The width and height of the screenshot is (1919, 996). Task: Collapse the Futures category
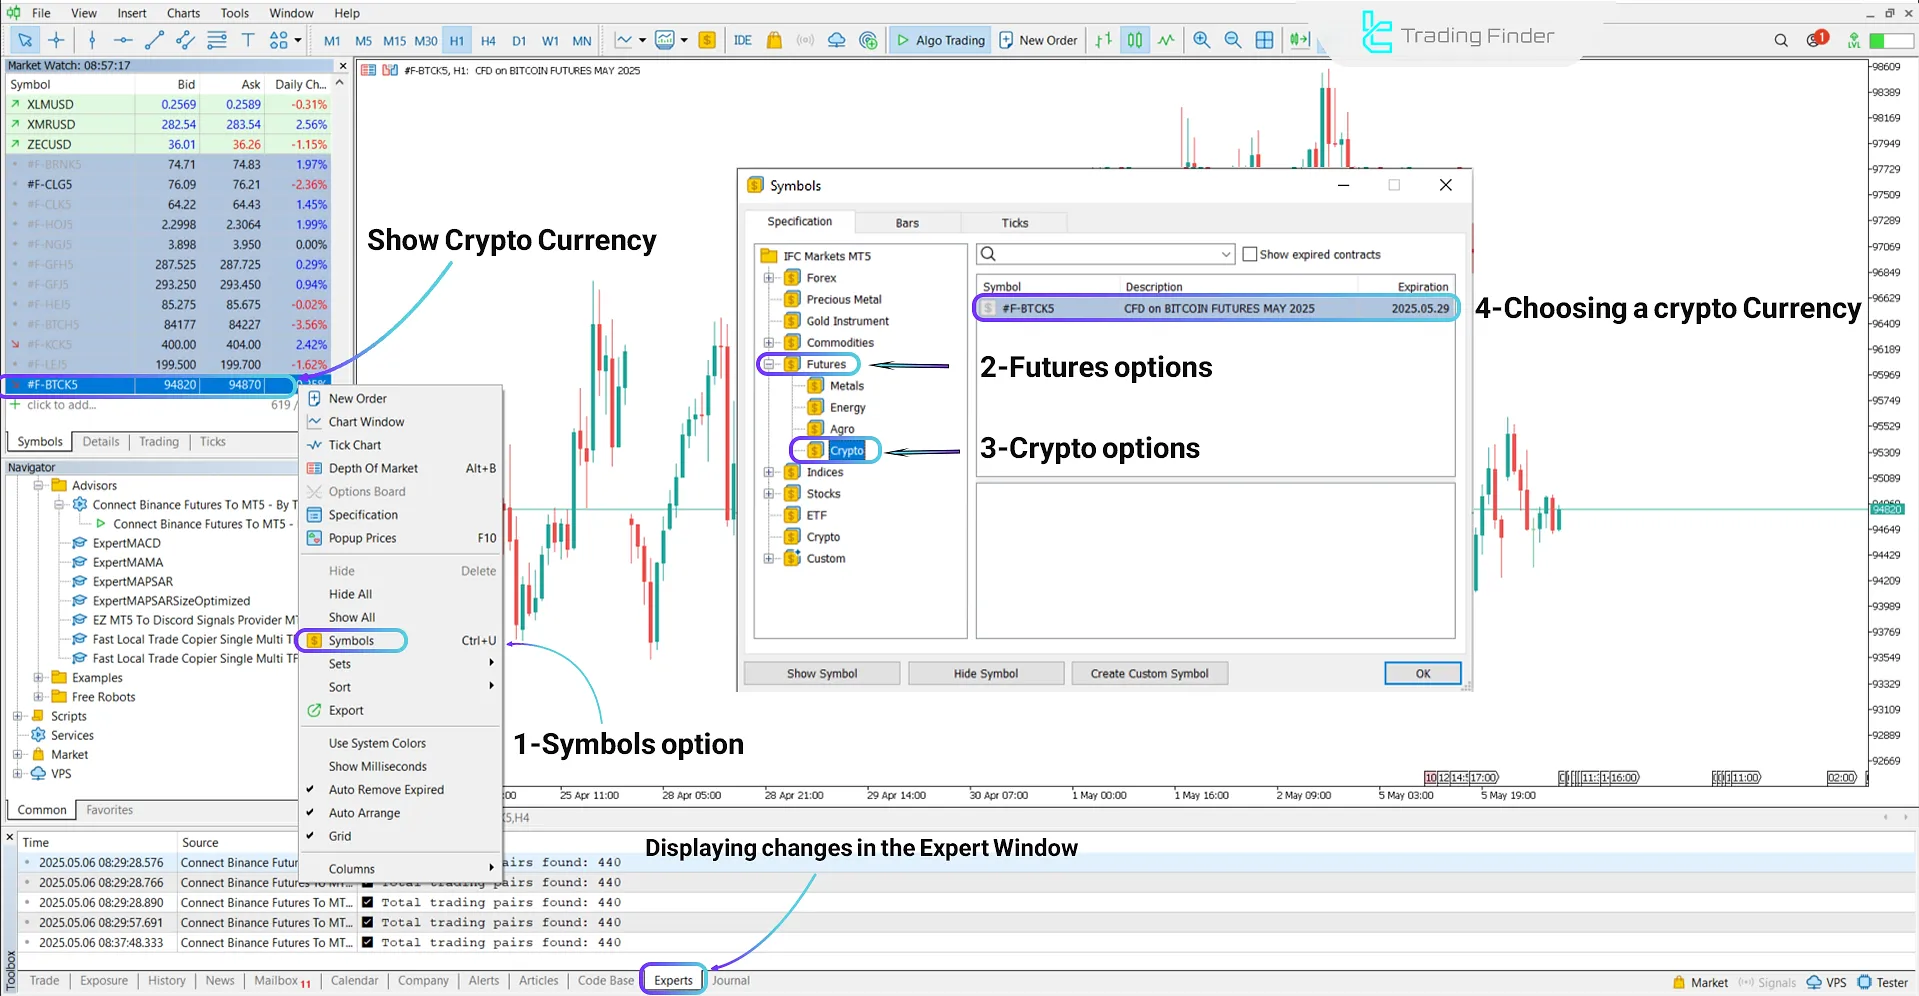(768, 364)
